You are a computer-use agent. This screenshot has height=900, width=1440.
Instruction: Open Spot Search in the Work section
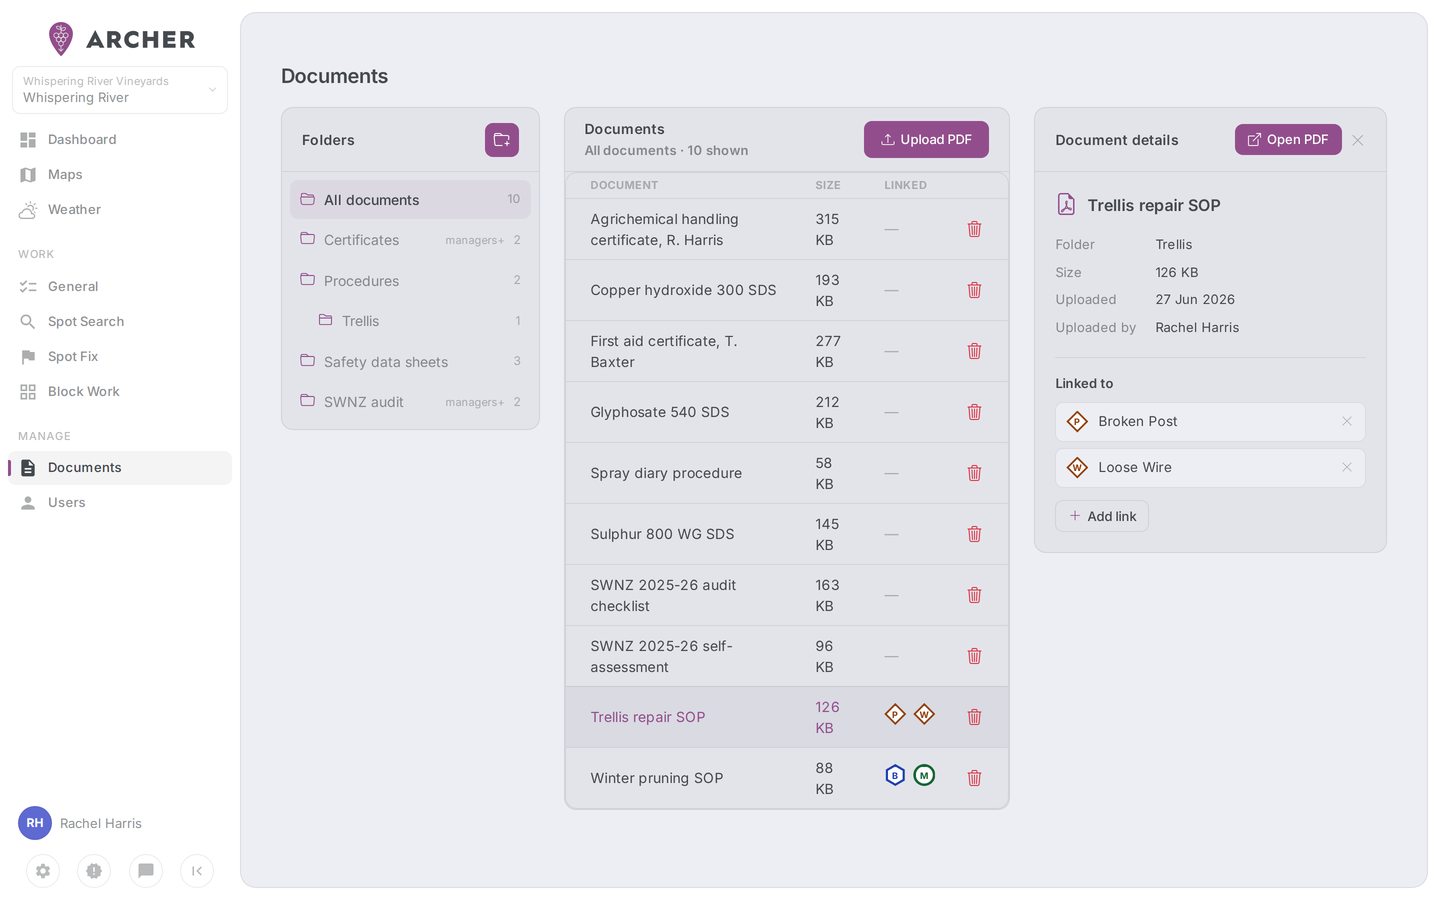click(120, 322)
